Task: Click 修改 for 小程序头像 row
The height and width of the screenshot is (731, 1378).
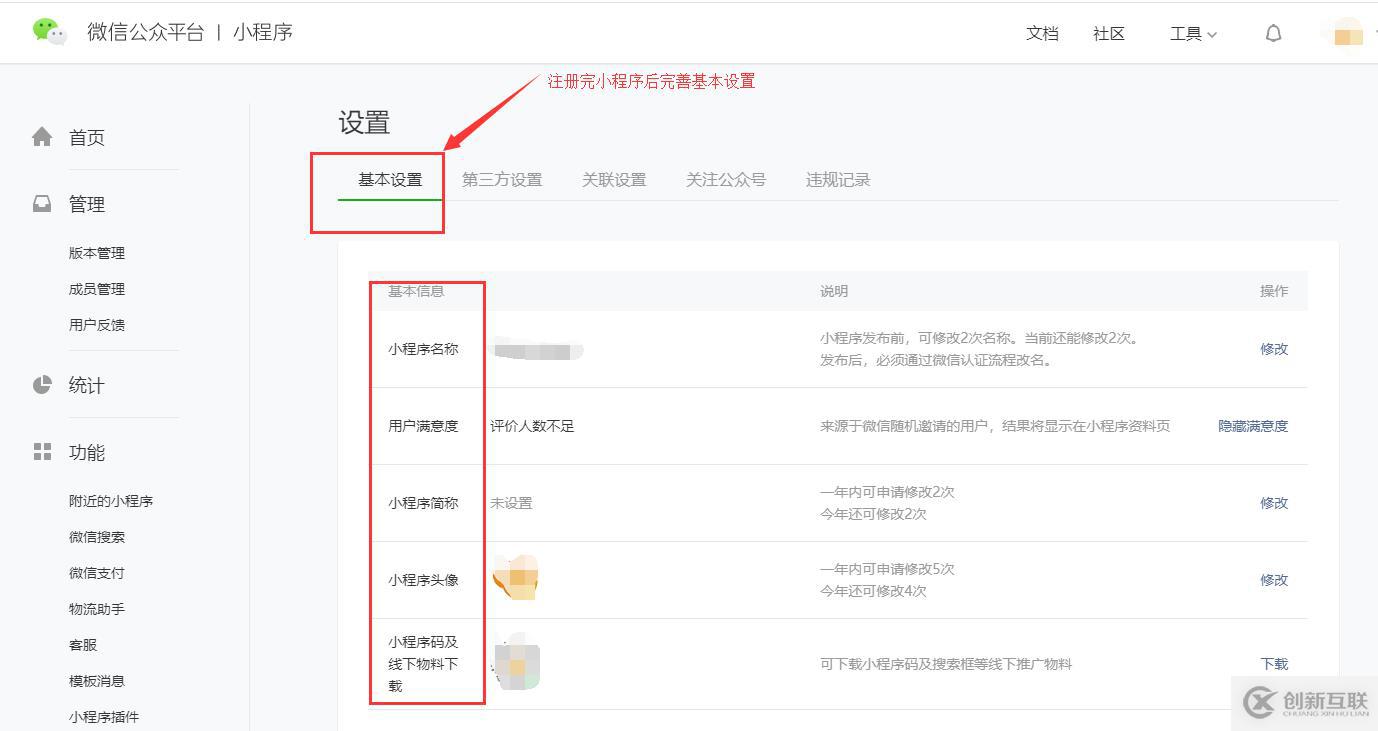Action: point(1274,580)
